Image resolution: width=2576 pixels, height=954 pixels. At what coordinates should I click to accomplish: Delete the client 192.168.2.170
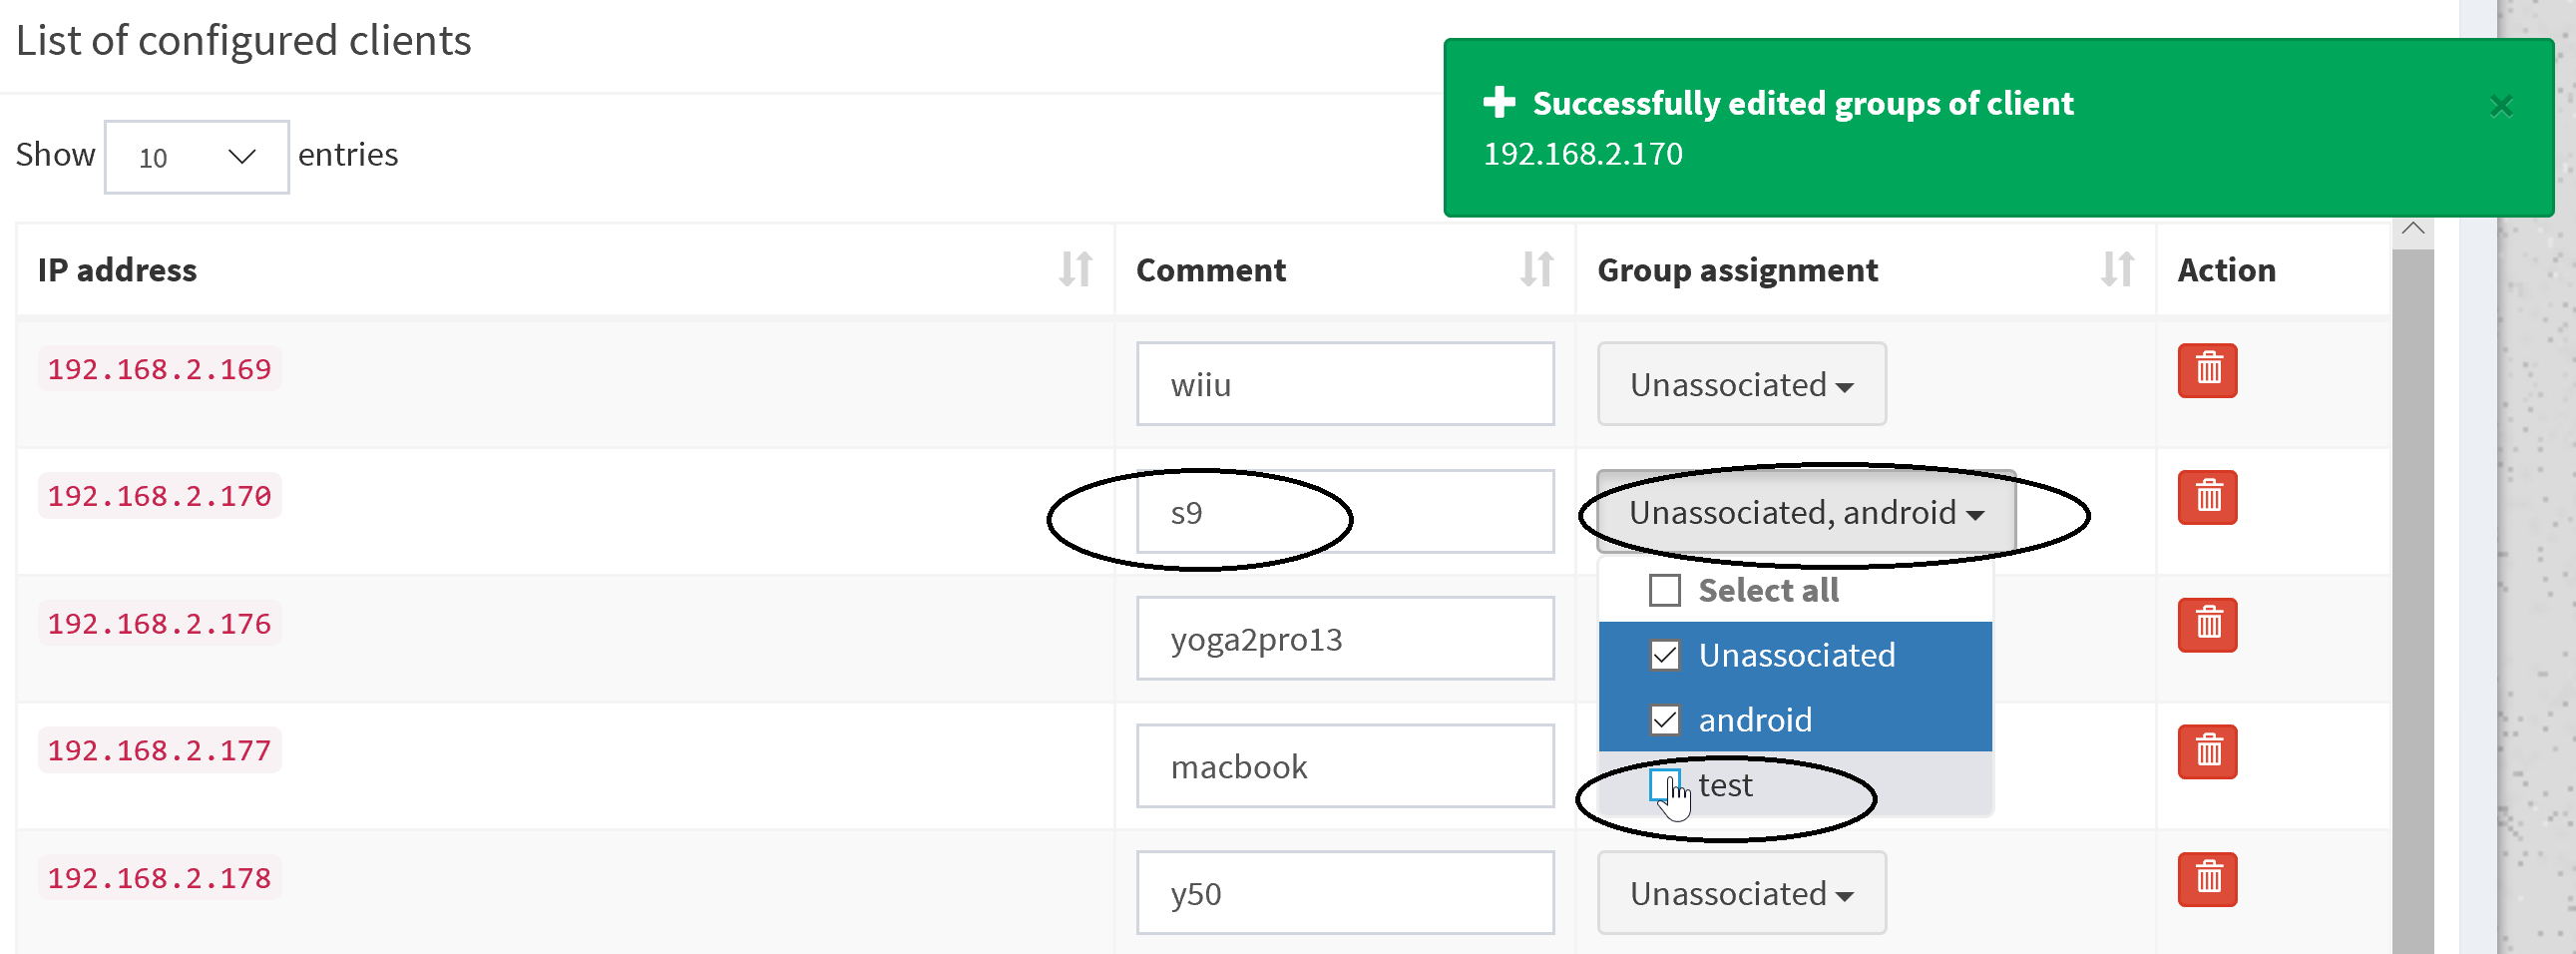tap(2206, 497)
